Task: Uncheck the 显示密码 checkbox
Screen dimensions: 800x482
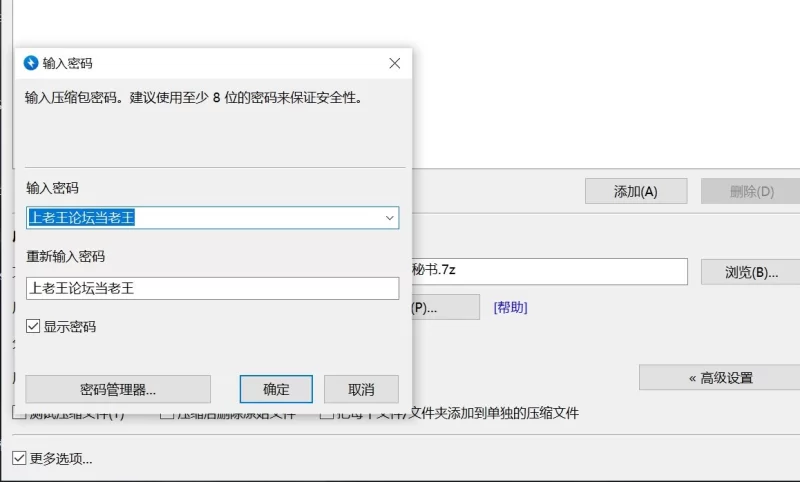Action: click(33, 326)
